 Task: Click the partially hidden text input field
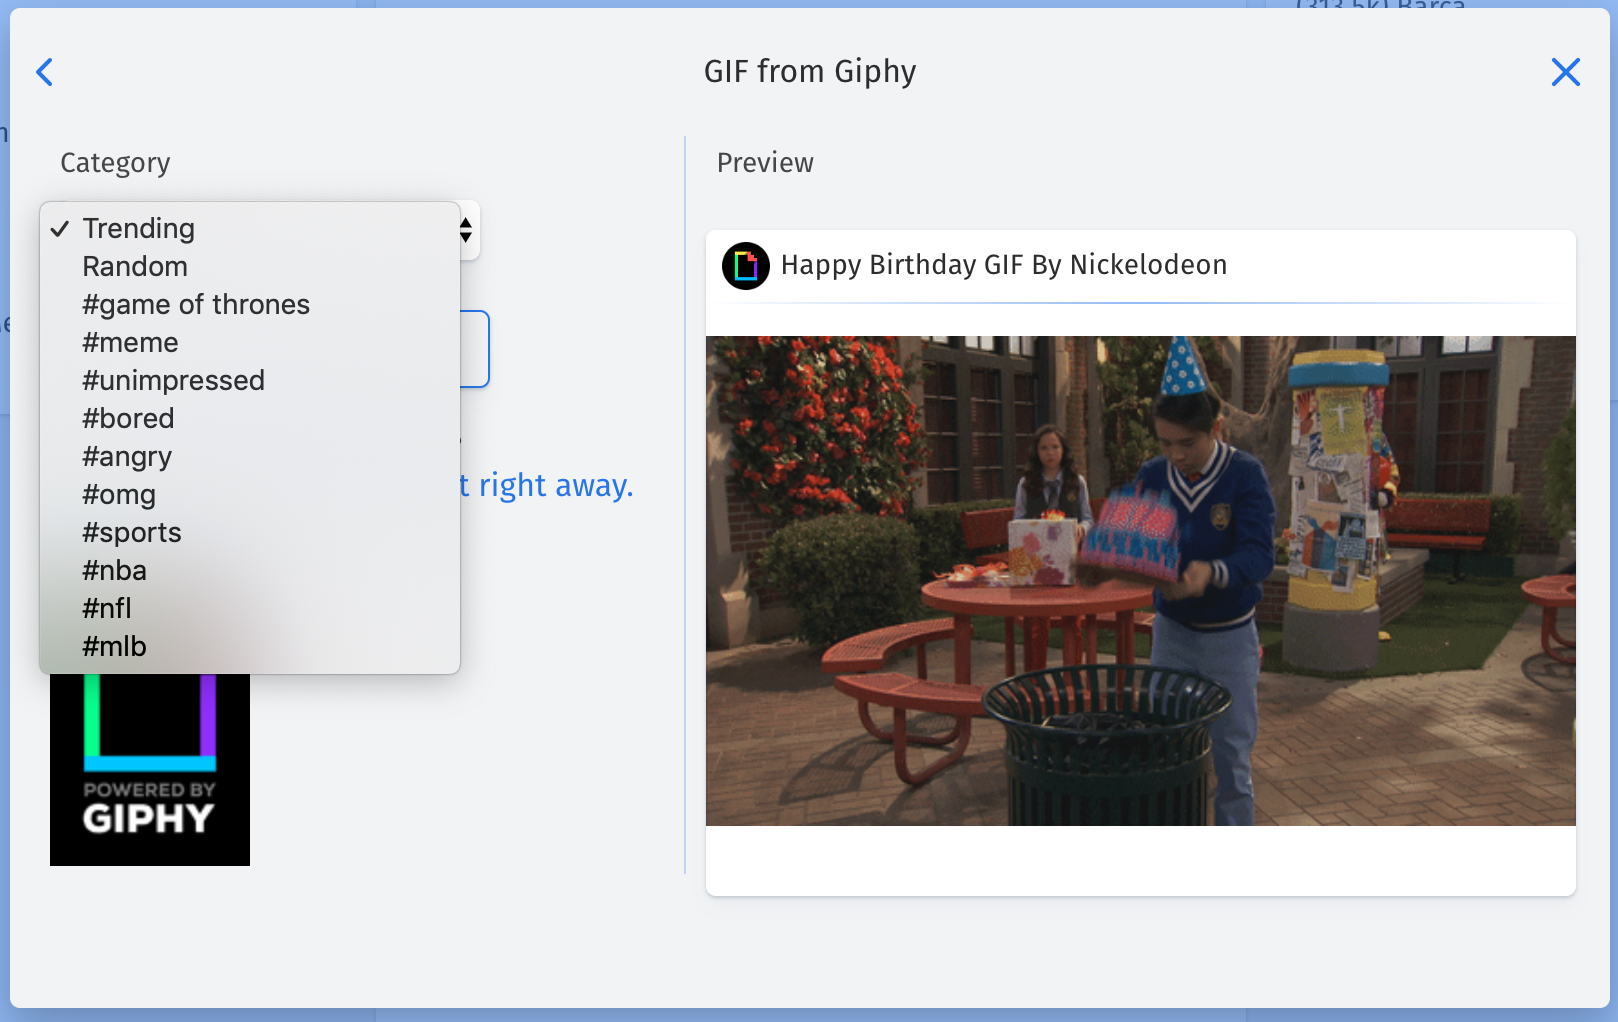point(475,349)
